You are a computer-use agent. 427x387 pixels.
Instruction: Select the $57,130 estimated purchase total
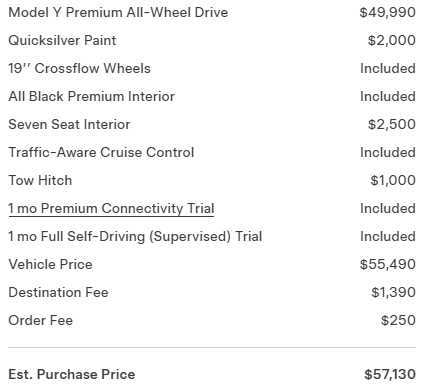pos(390,375)
